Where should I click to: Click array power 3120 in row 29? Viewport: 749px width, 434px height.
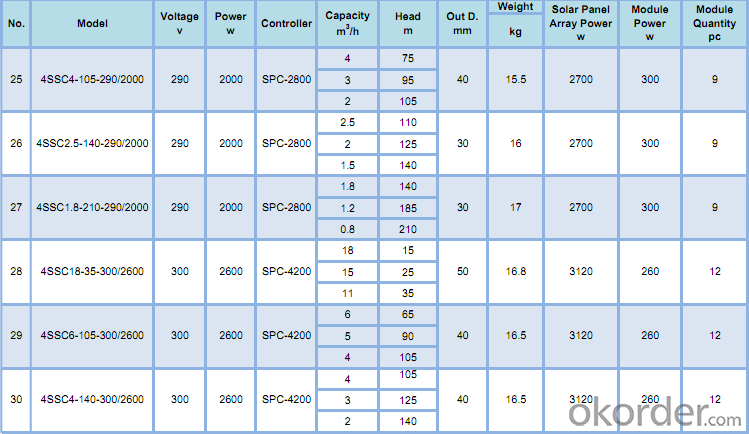click(580, 335)
